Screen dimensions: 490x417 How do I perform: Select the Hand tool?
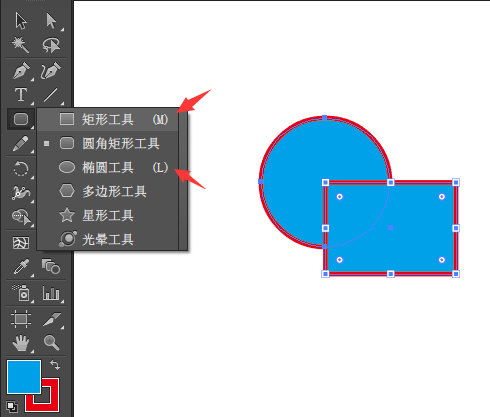point(21,343)
